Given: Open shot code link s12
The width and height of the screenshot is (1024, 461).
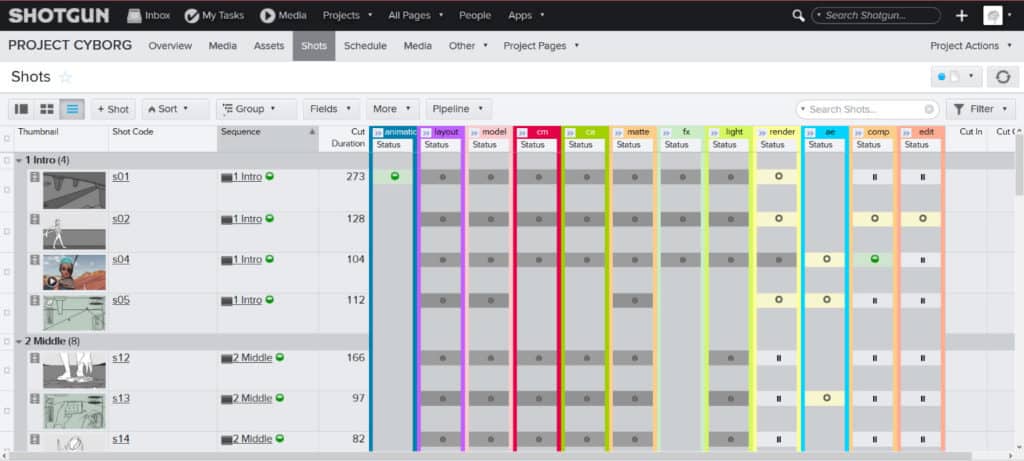Looking at the screenshot, I should [x=121, y=358].
